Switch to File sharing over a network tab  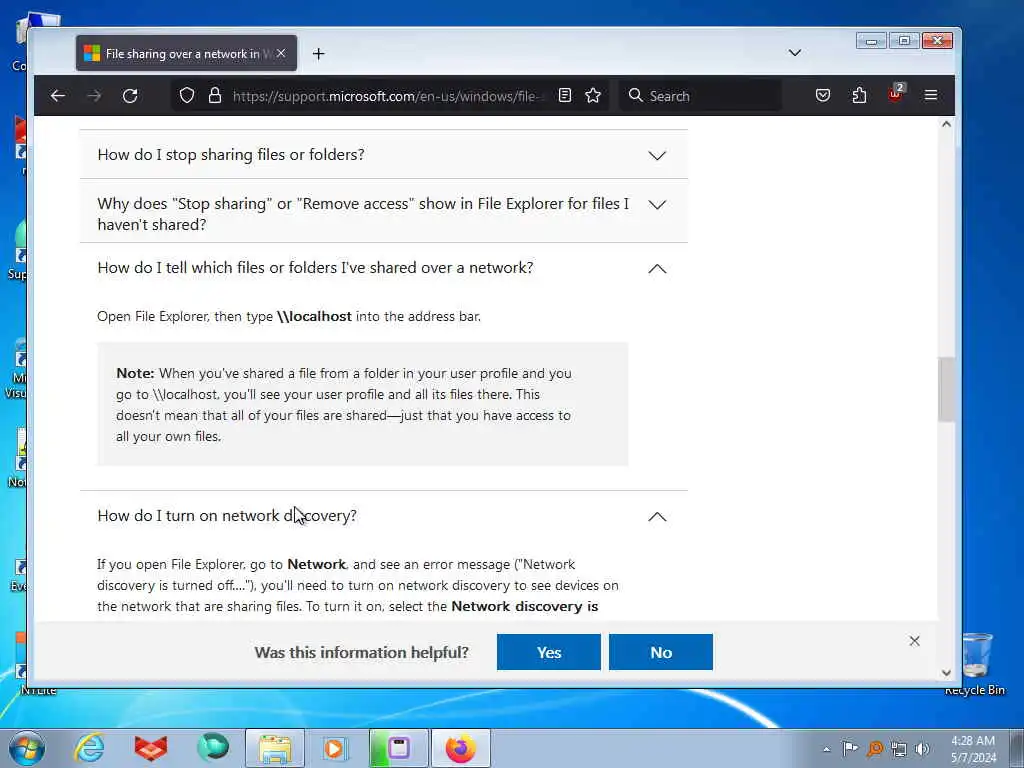point(186,54)
